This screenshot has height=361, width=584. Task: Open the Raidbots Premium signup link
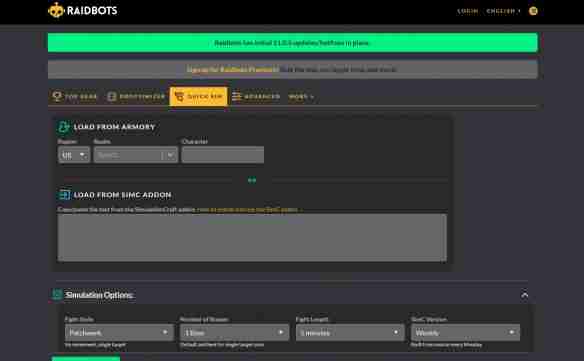point(233,69)
